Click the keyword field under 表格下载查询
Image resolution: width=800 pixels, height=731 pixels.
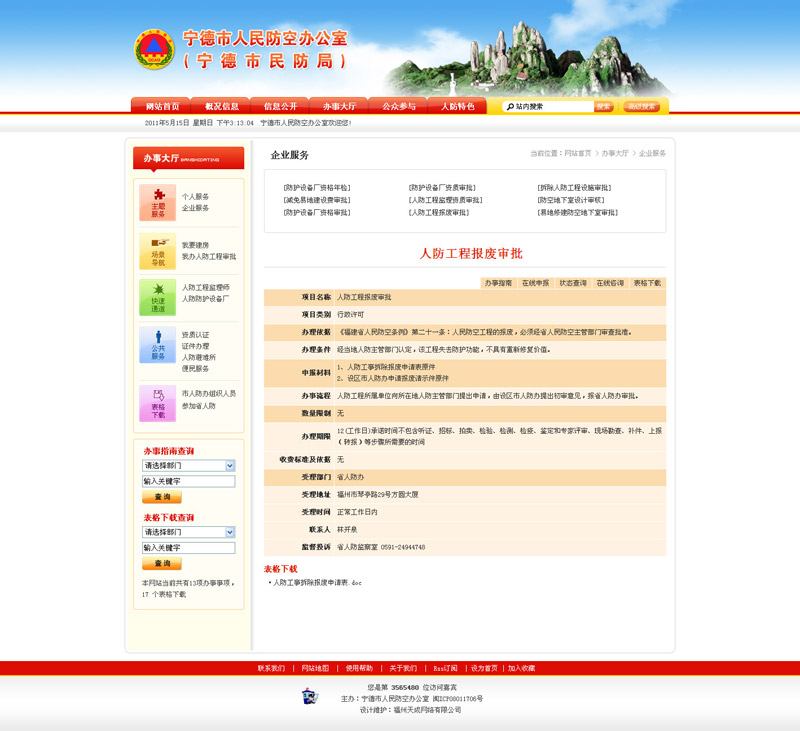189,548
